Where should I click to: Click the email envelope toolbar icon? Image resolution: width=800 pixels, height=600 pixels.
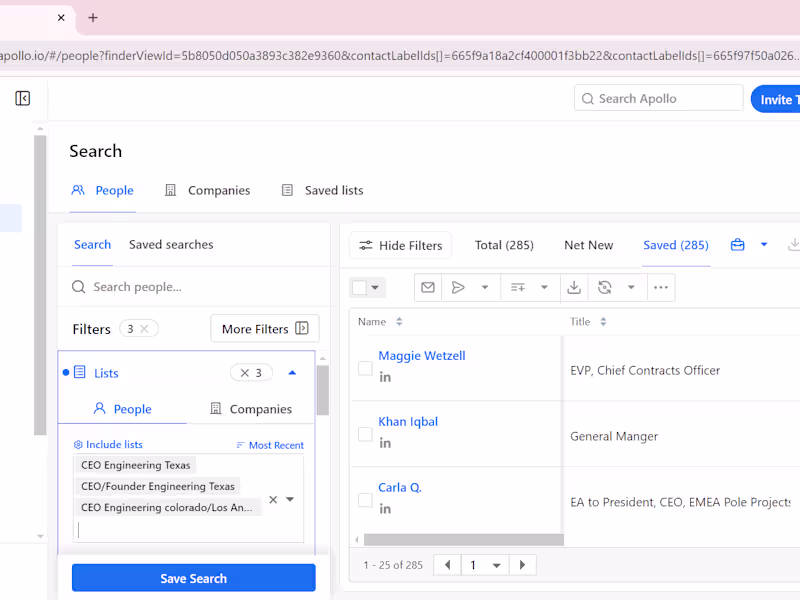click(x=428, y=287)
